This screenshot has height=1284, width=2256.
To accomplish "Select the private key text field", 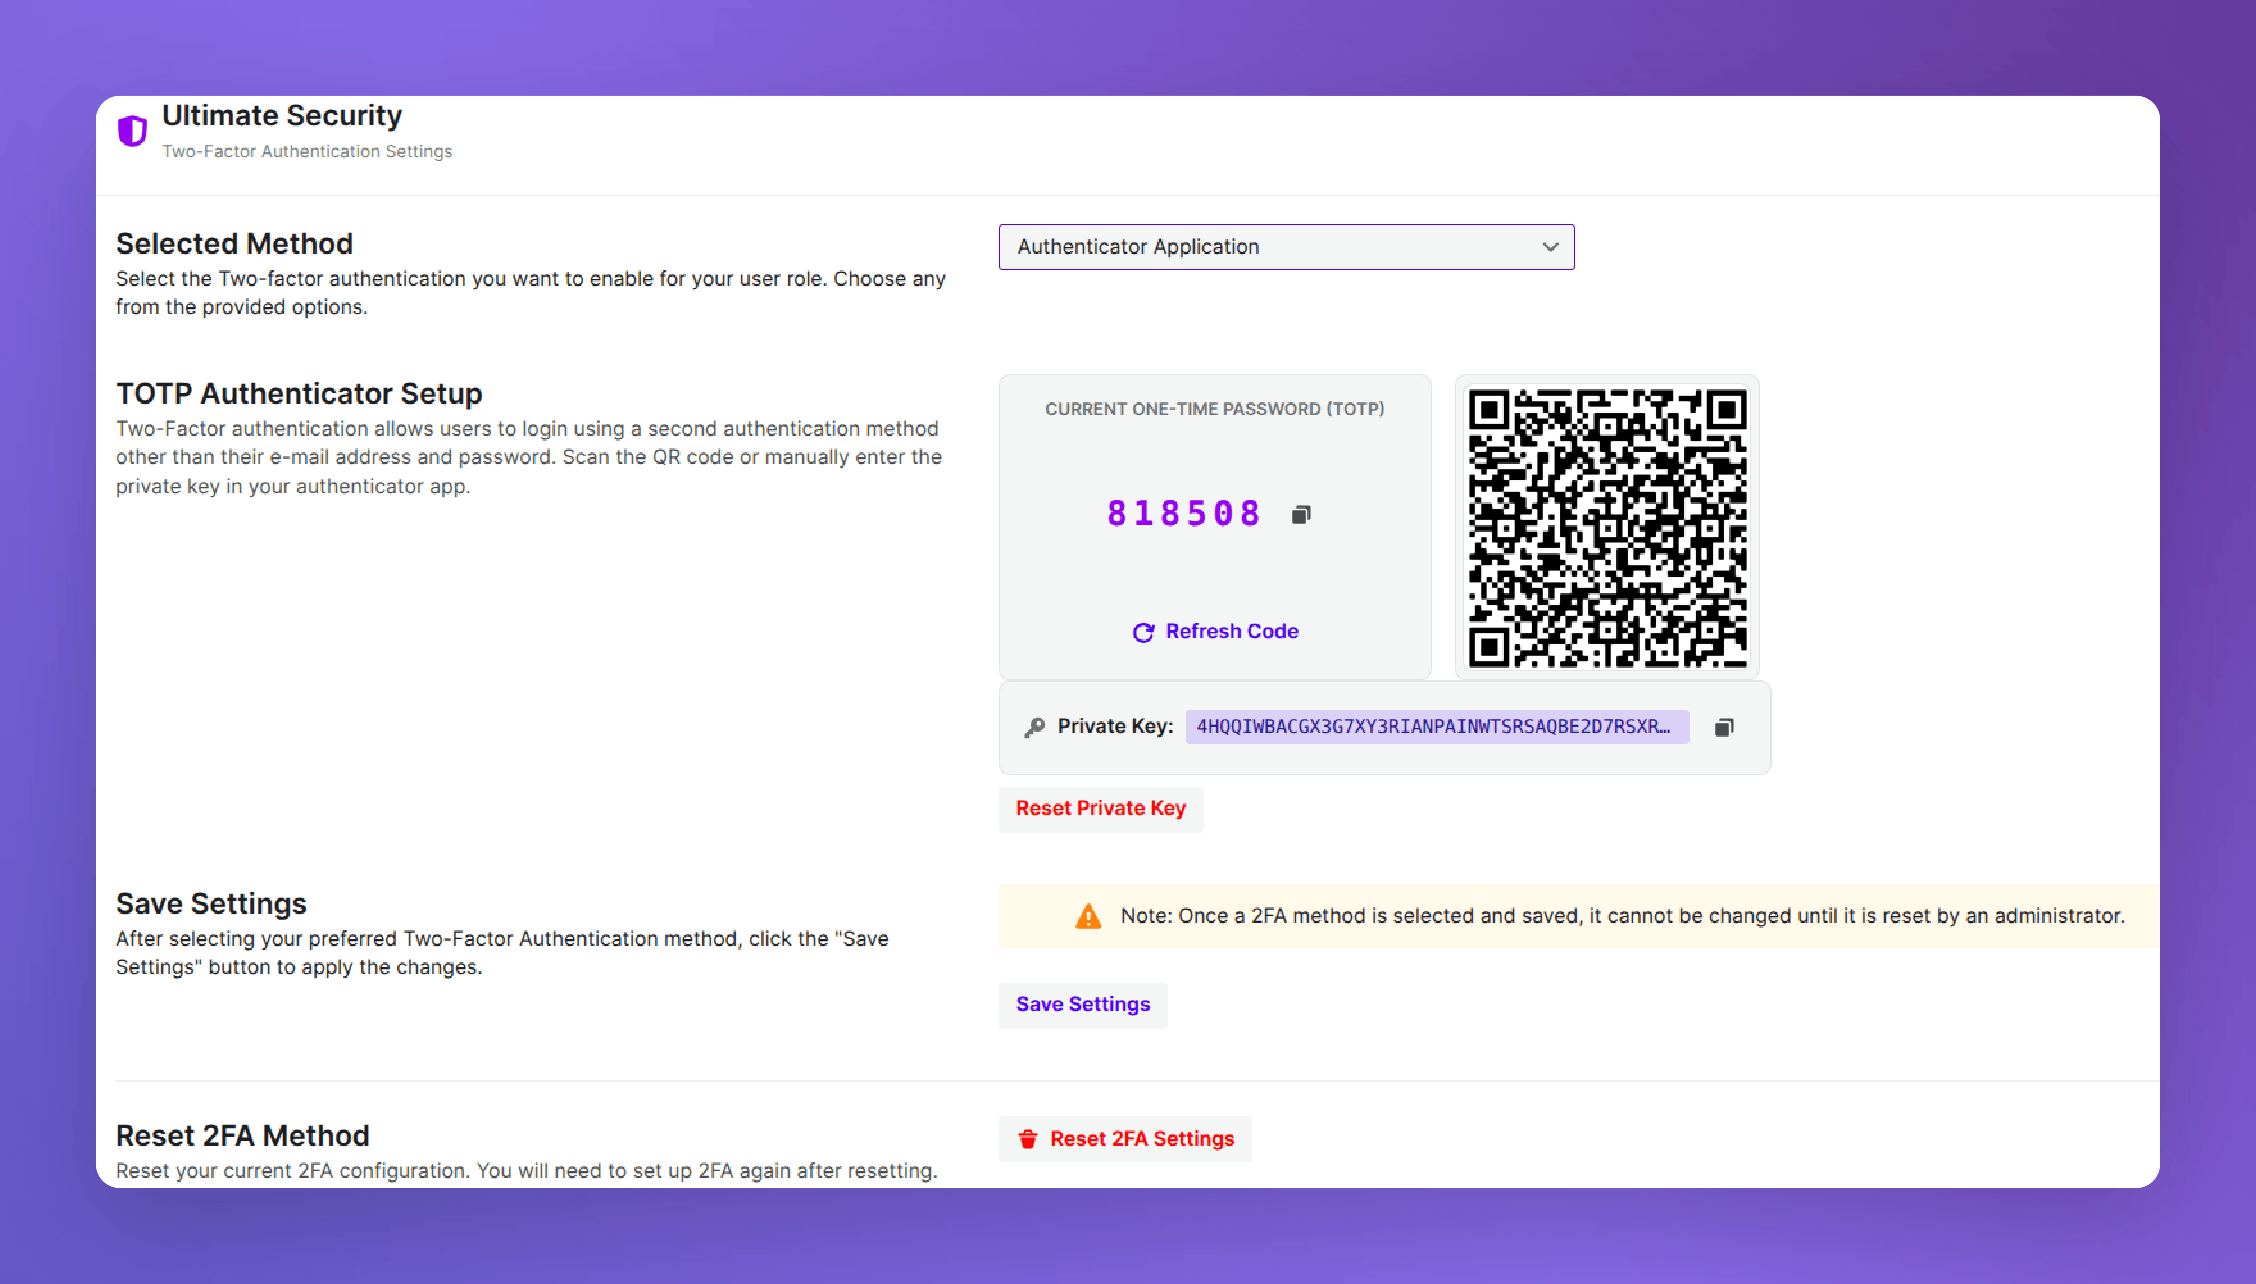I will pos(1437,727).
